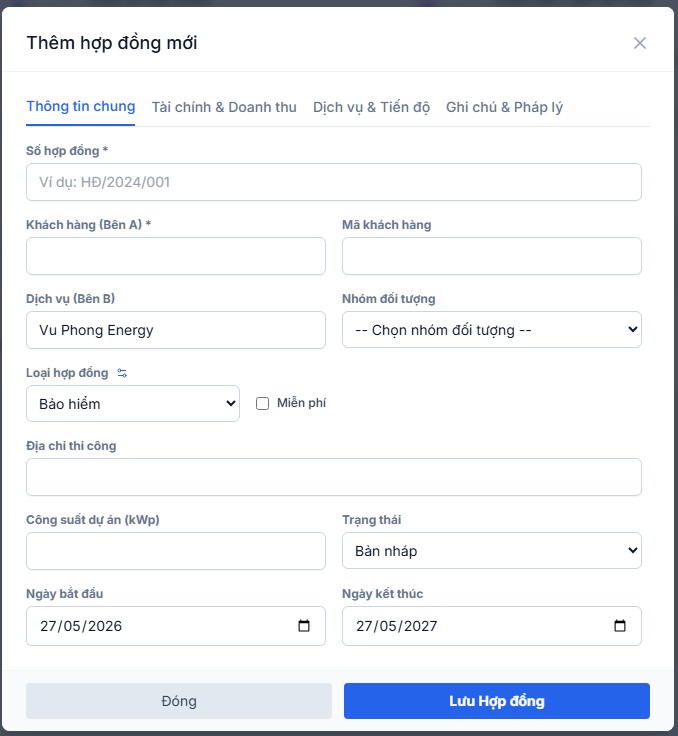Click the Khách hàng (Bên A) field

pyautogui.click(x=176, y=256)
